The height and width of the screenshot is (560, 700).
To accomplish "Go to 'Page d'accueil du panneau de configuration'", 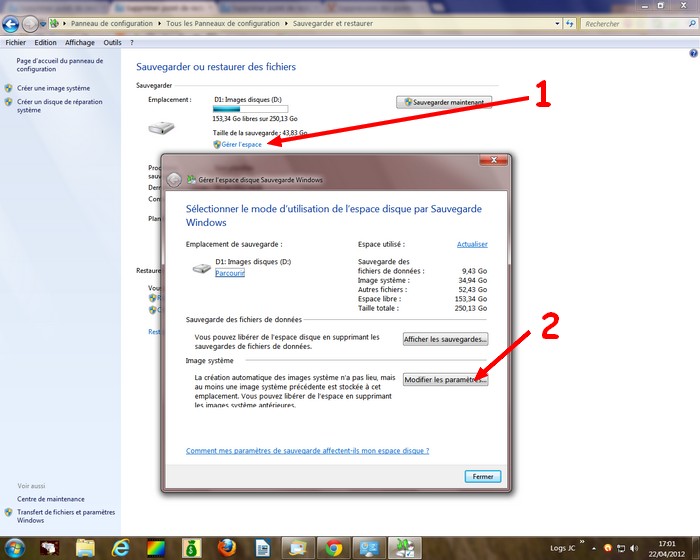I will pos(60,65).
